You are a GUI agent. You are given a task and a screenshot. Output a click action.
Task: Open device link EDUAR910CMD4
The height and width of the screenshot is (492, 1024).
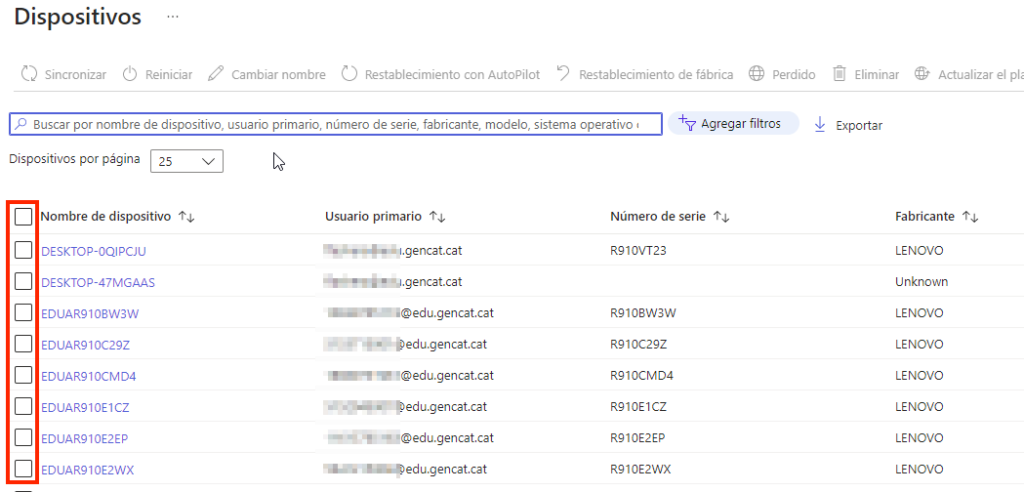point(89,376)
